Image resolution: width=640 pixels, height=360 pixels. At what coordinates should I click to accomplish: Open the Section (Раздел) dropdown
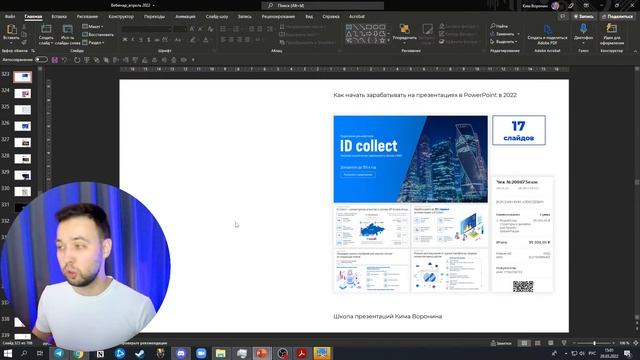click(93, 42)
